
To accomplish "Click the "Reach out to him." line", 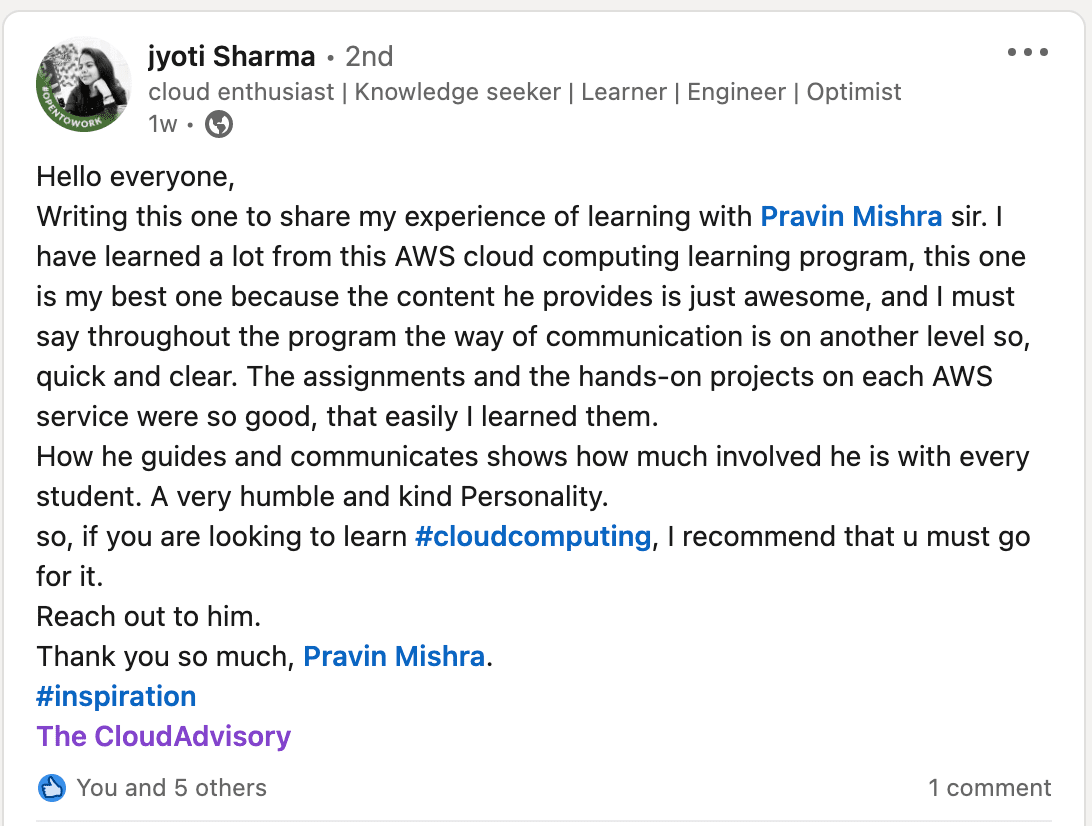I will [149, 616].
